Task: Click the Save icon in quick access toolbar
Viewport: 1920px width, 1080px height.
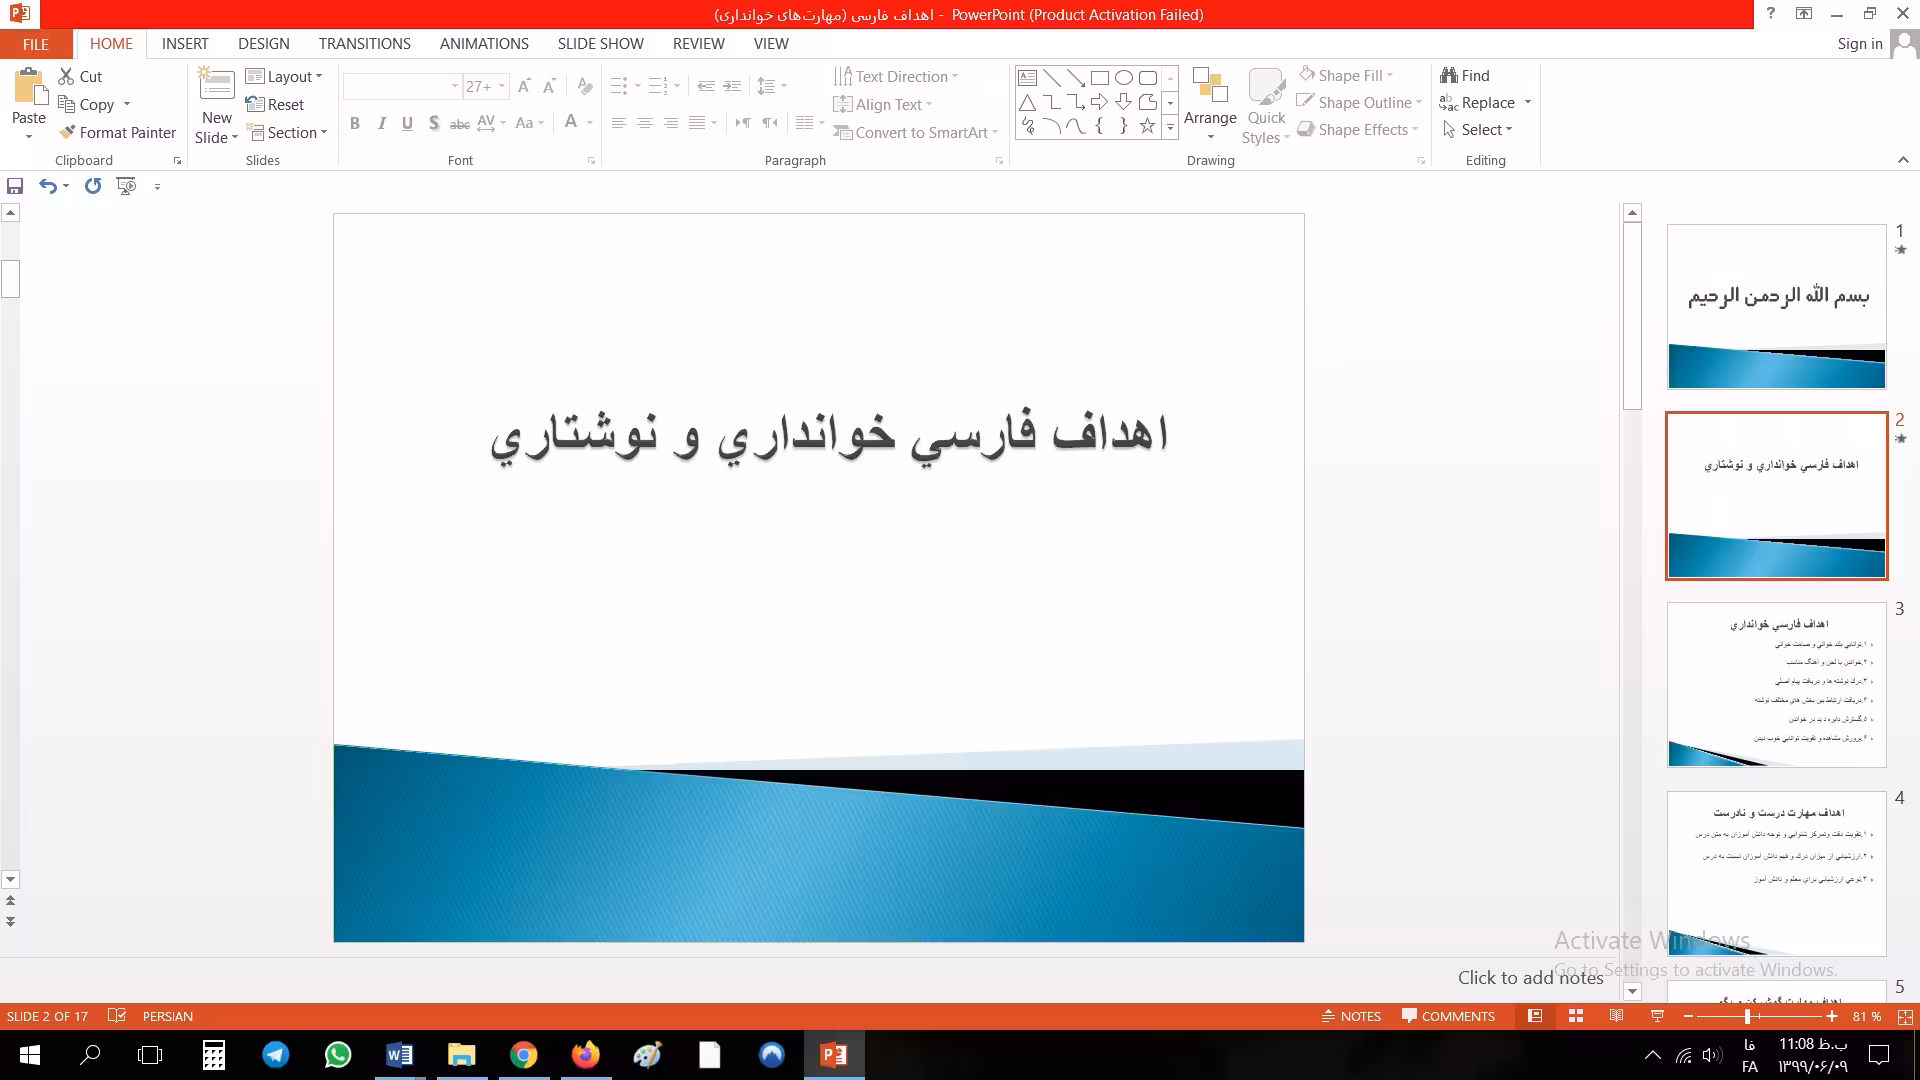Action: click(15, 186)
